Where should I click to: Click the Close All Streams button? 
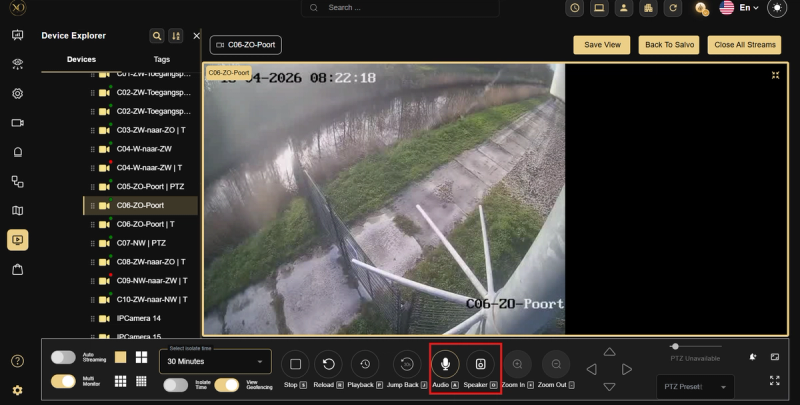744,45
